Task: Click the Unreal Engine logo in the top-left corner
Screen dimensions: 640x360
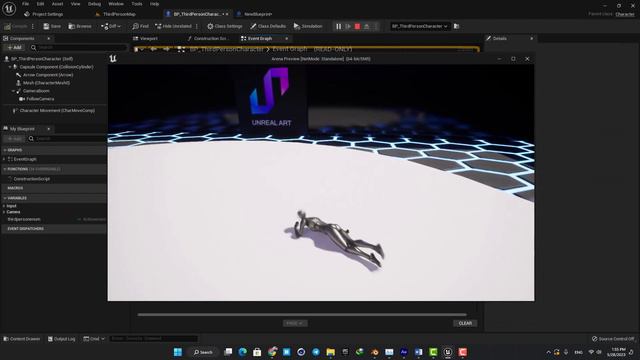Action: click(x=9, y=9)
